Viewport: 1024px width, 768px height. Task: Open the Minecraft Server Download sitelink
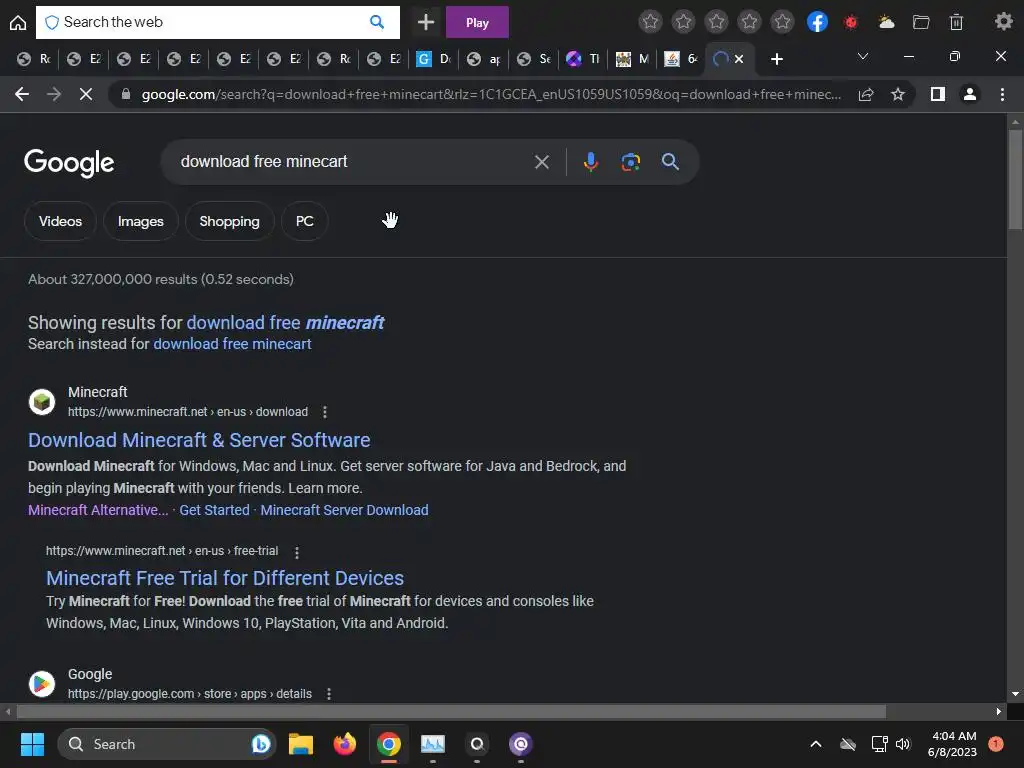[x=344, y=510]
